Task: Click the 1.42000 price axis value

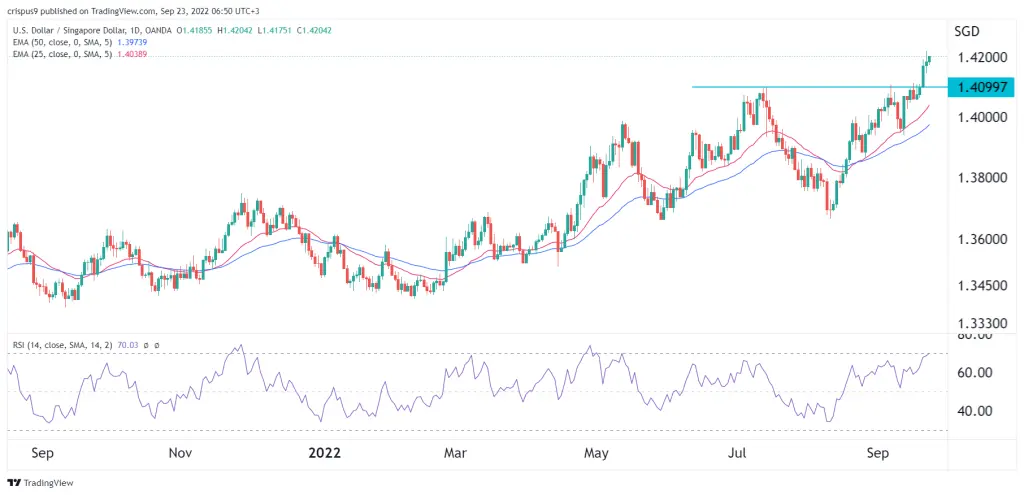Action: click(982, 57)
